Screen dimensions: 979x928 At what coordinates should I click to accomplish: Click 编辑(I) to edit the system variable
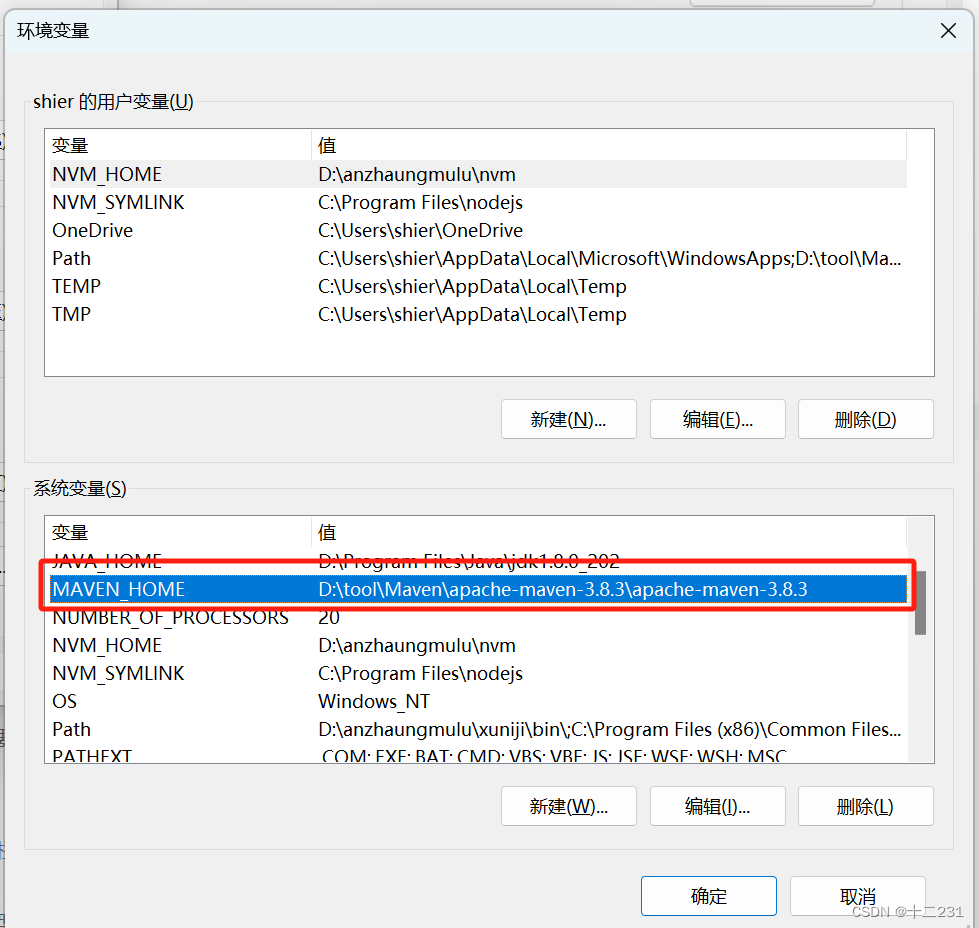[717, 806]
